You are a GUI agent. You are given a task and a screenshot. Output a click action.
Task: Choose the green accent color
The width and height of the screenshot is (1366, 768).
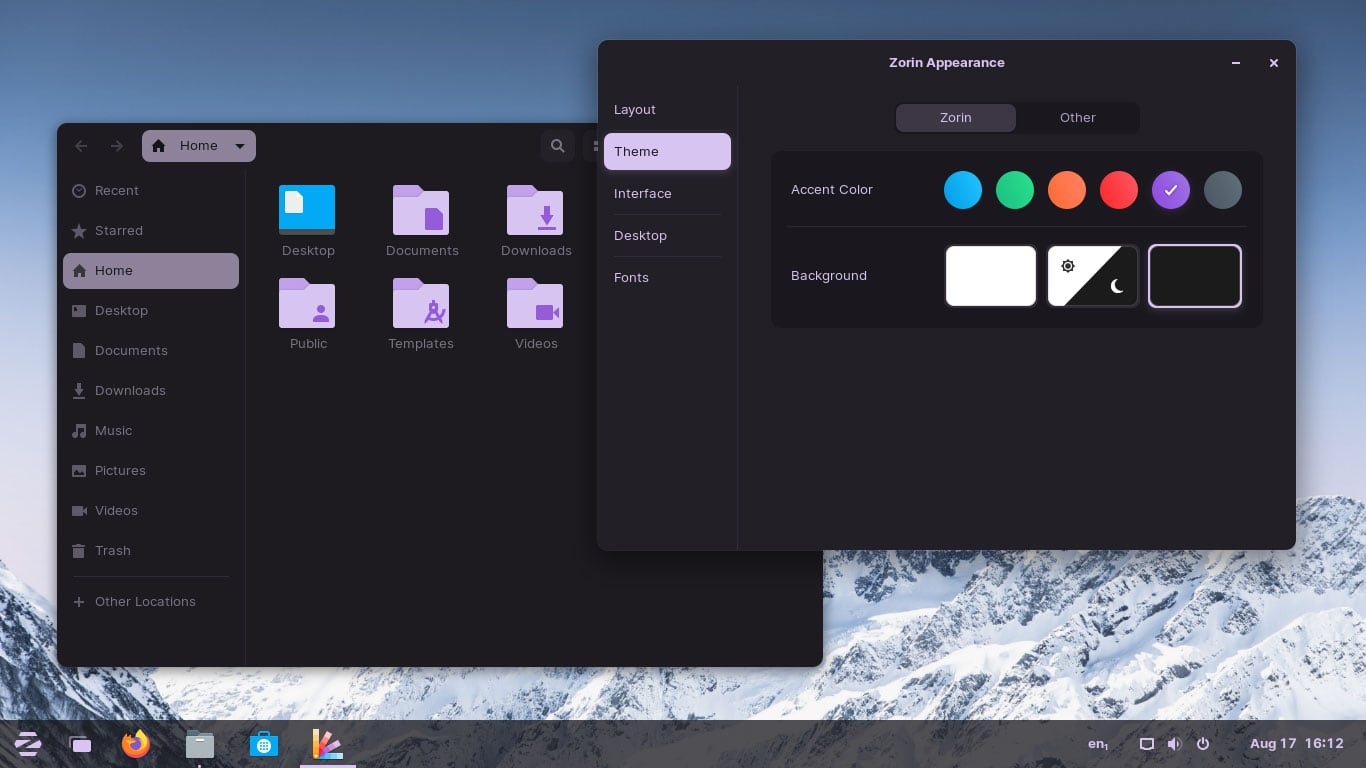point(1014,190)
